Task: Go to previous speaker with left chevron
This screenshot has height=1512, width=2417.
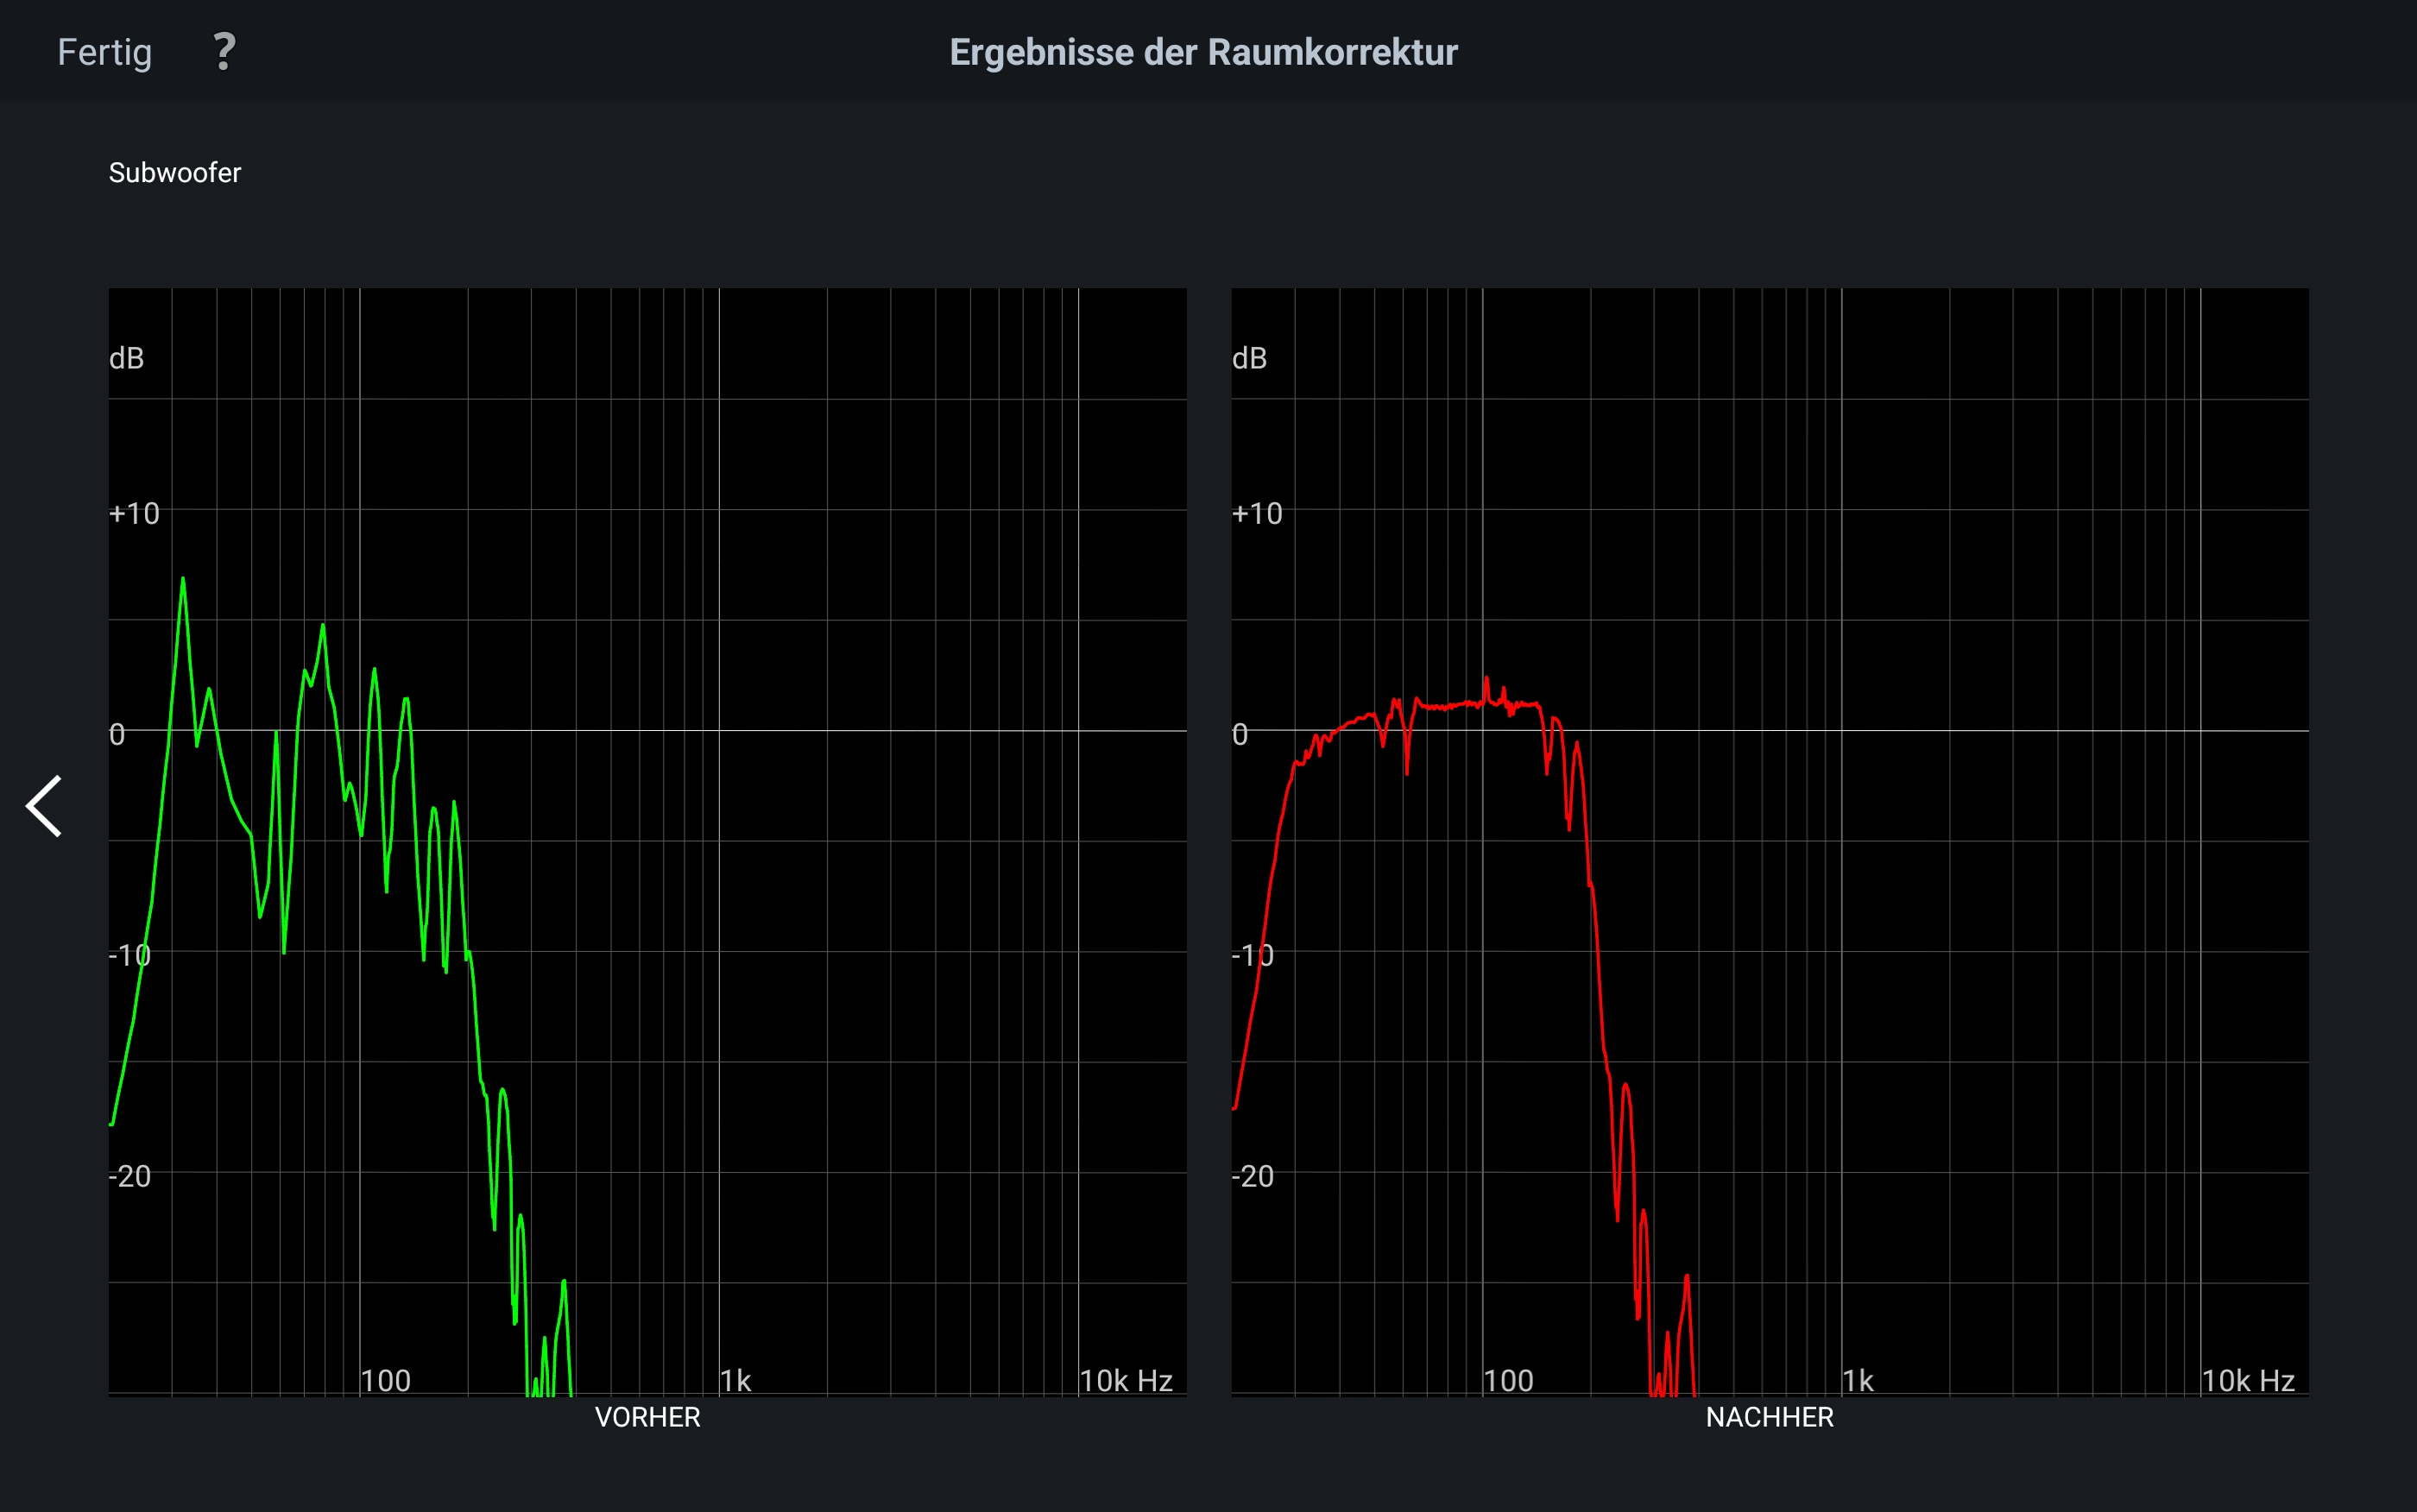Action: click(x=44, y=806)
